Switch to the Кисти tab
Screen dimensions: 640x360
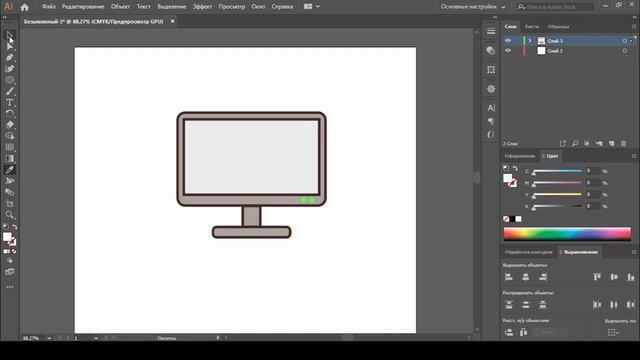(532, 27)
